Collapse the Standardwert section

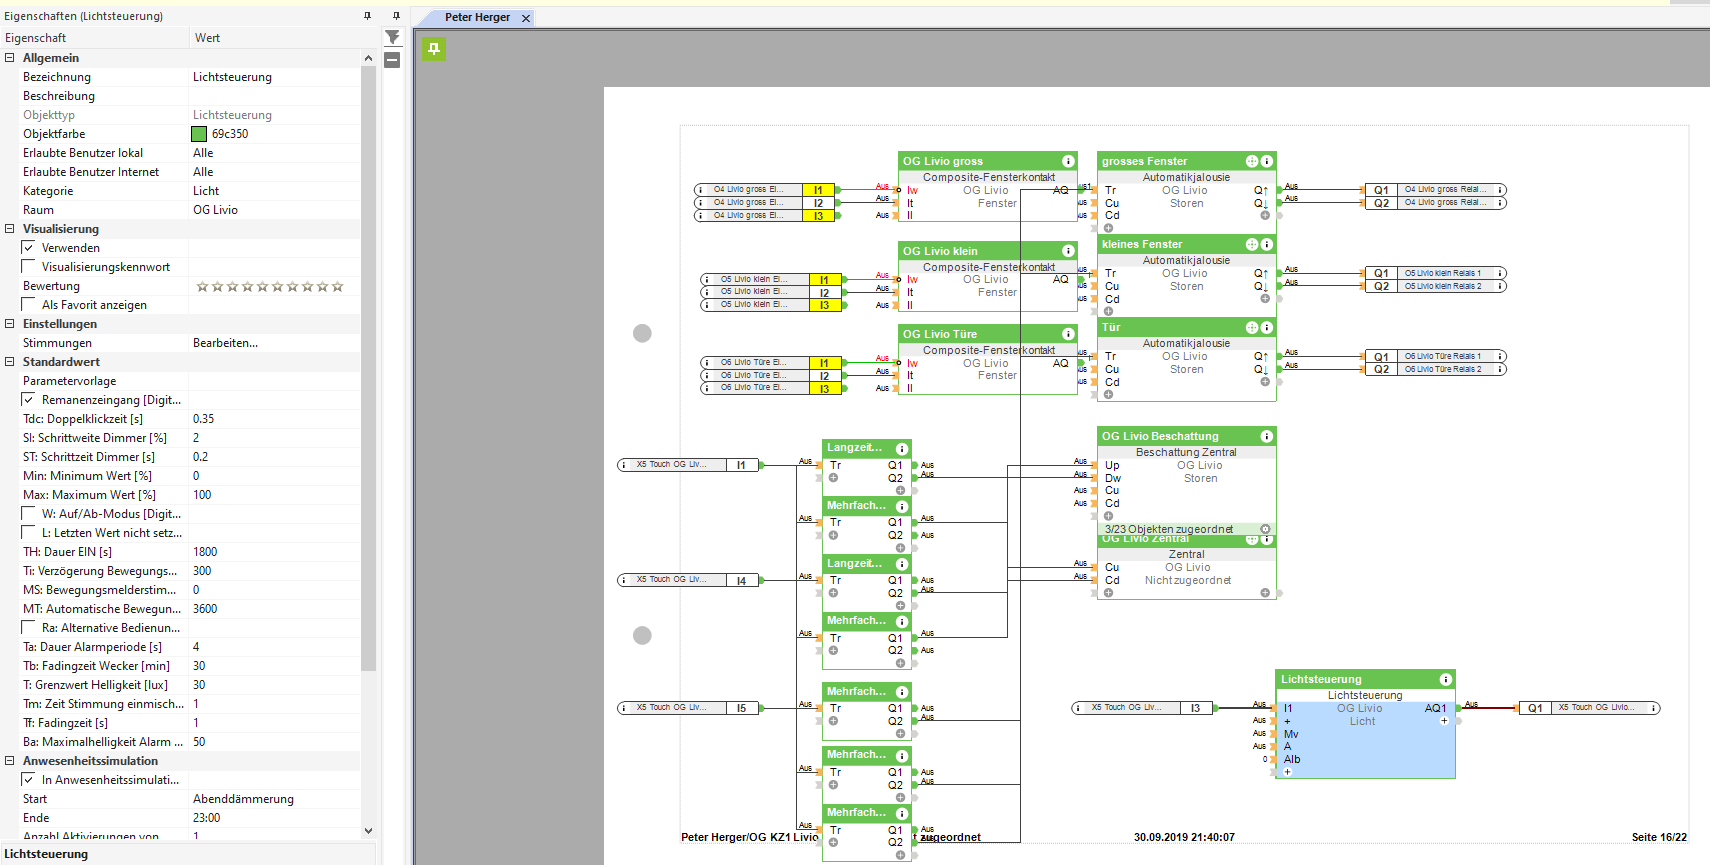point(10,362)
